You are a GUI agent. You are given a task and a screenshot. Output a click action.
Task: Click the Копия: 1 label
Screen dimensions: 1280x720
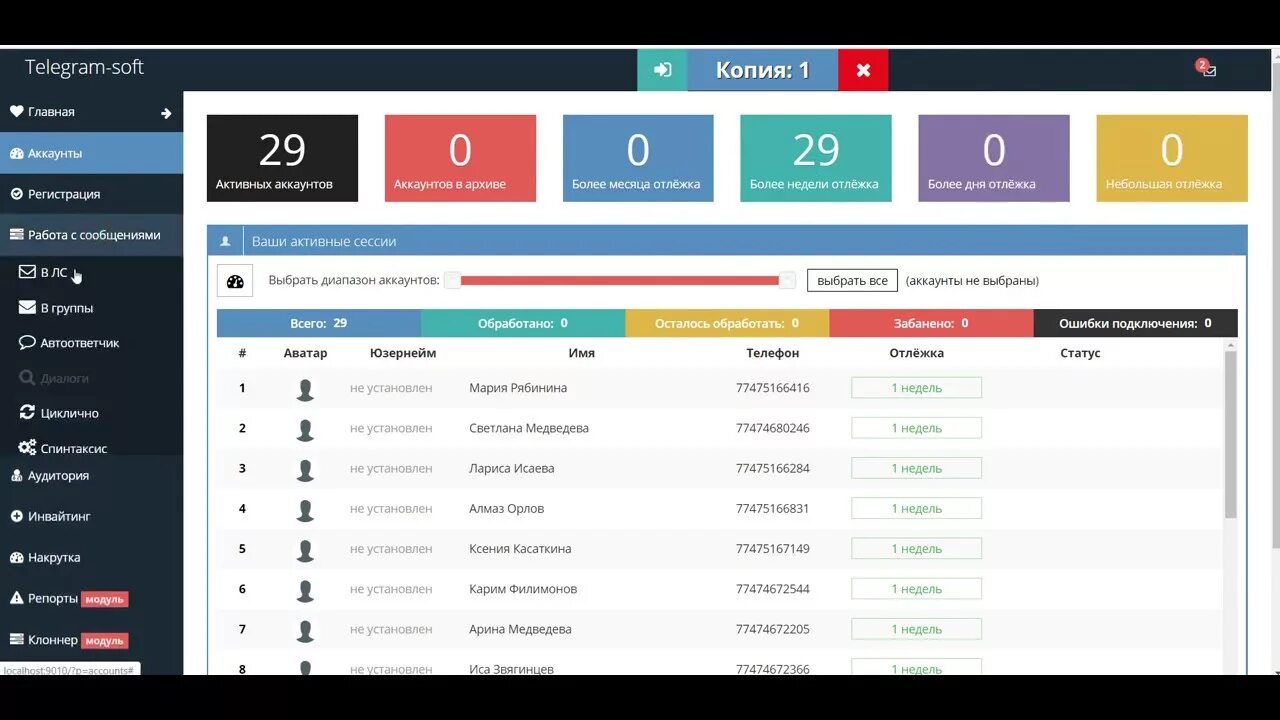coord(762,70)
